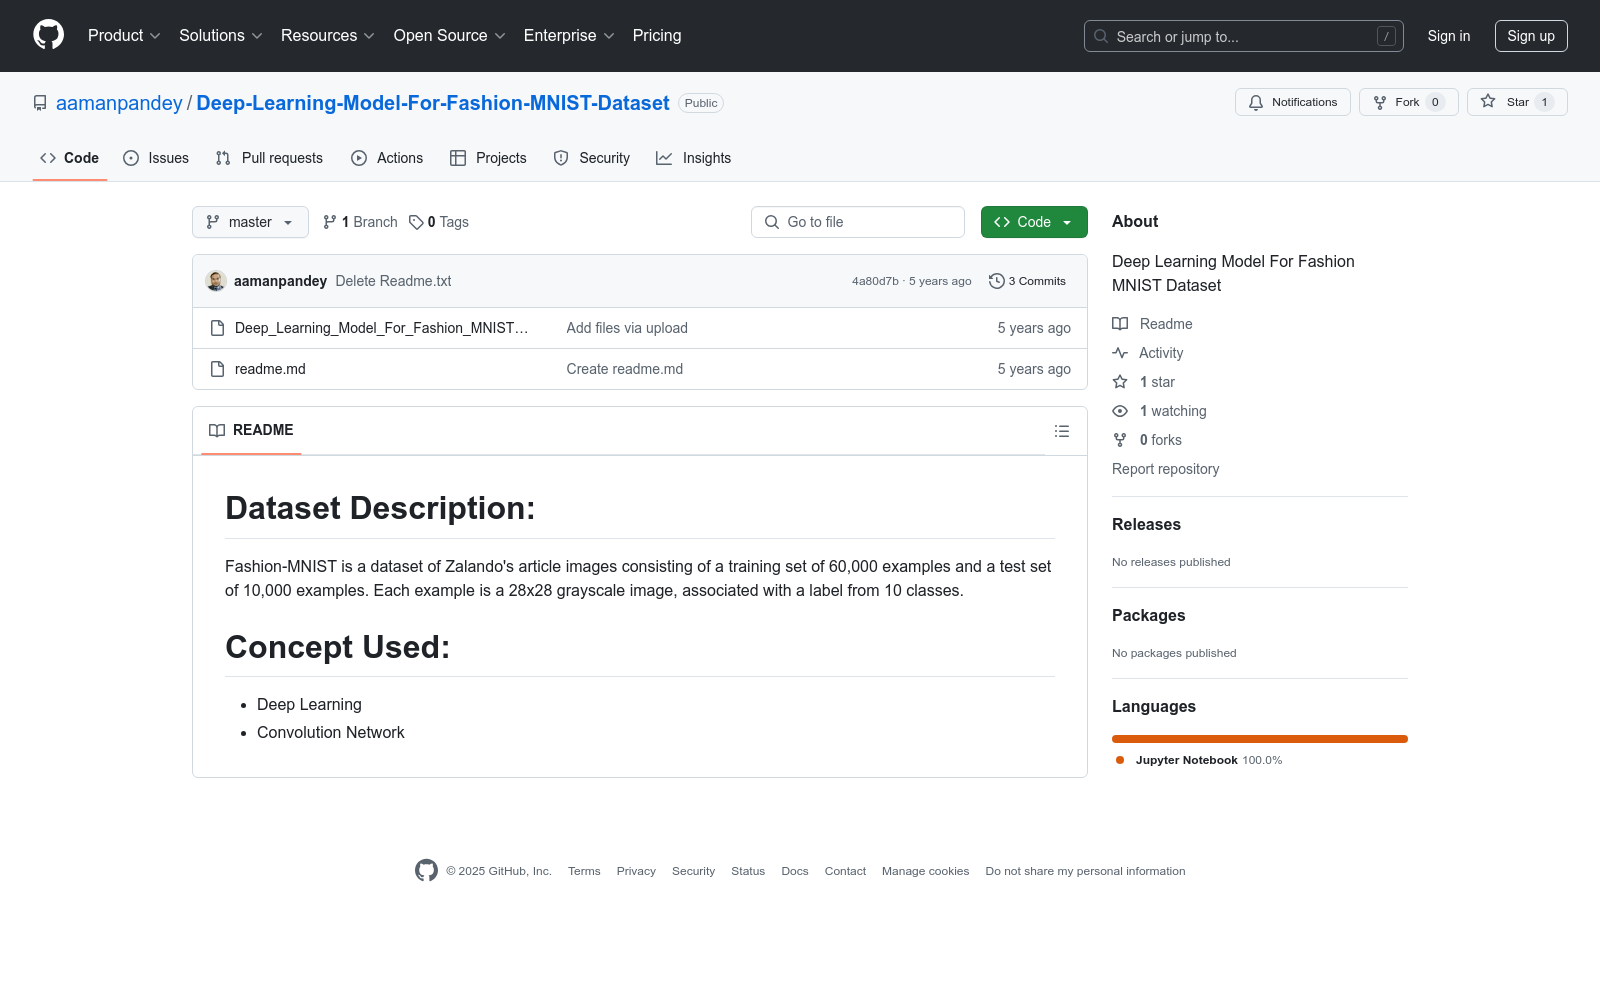Click the GitHub logo in footer
The image size is (1600, 1000).
click(426, 871)
